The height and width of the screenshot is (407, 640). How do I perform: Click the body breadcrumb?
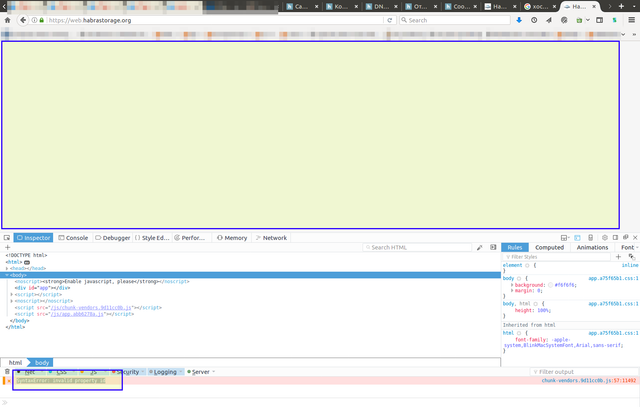pos(42,363)
